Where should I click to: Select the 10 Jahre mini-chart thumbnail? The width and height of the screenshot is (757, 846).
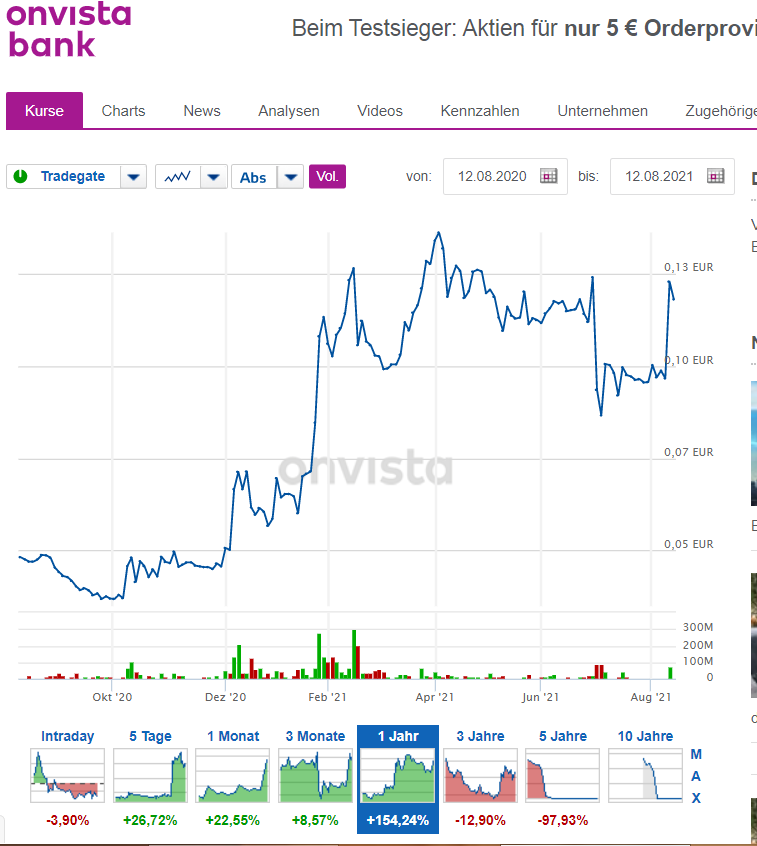point(645,775)
